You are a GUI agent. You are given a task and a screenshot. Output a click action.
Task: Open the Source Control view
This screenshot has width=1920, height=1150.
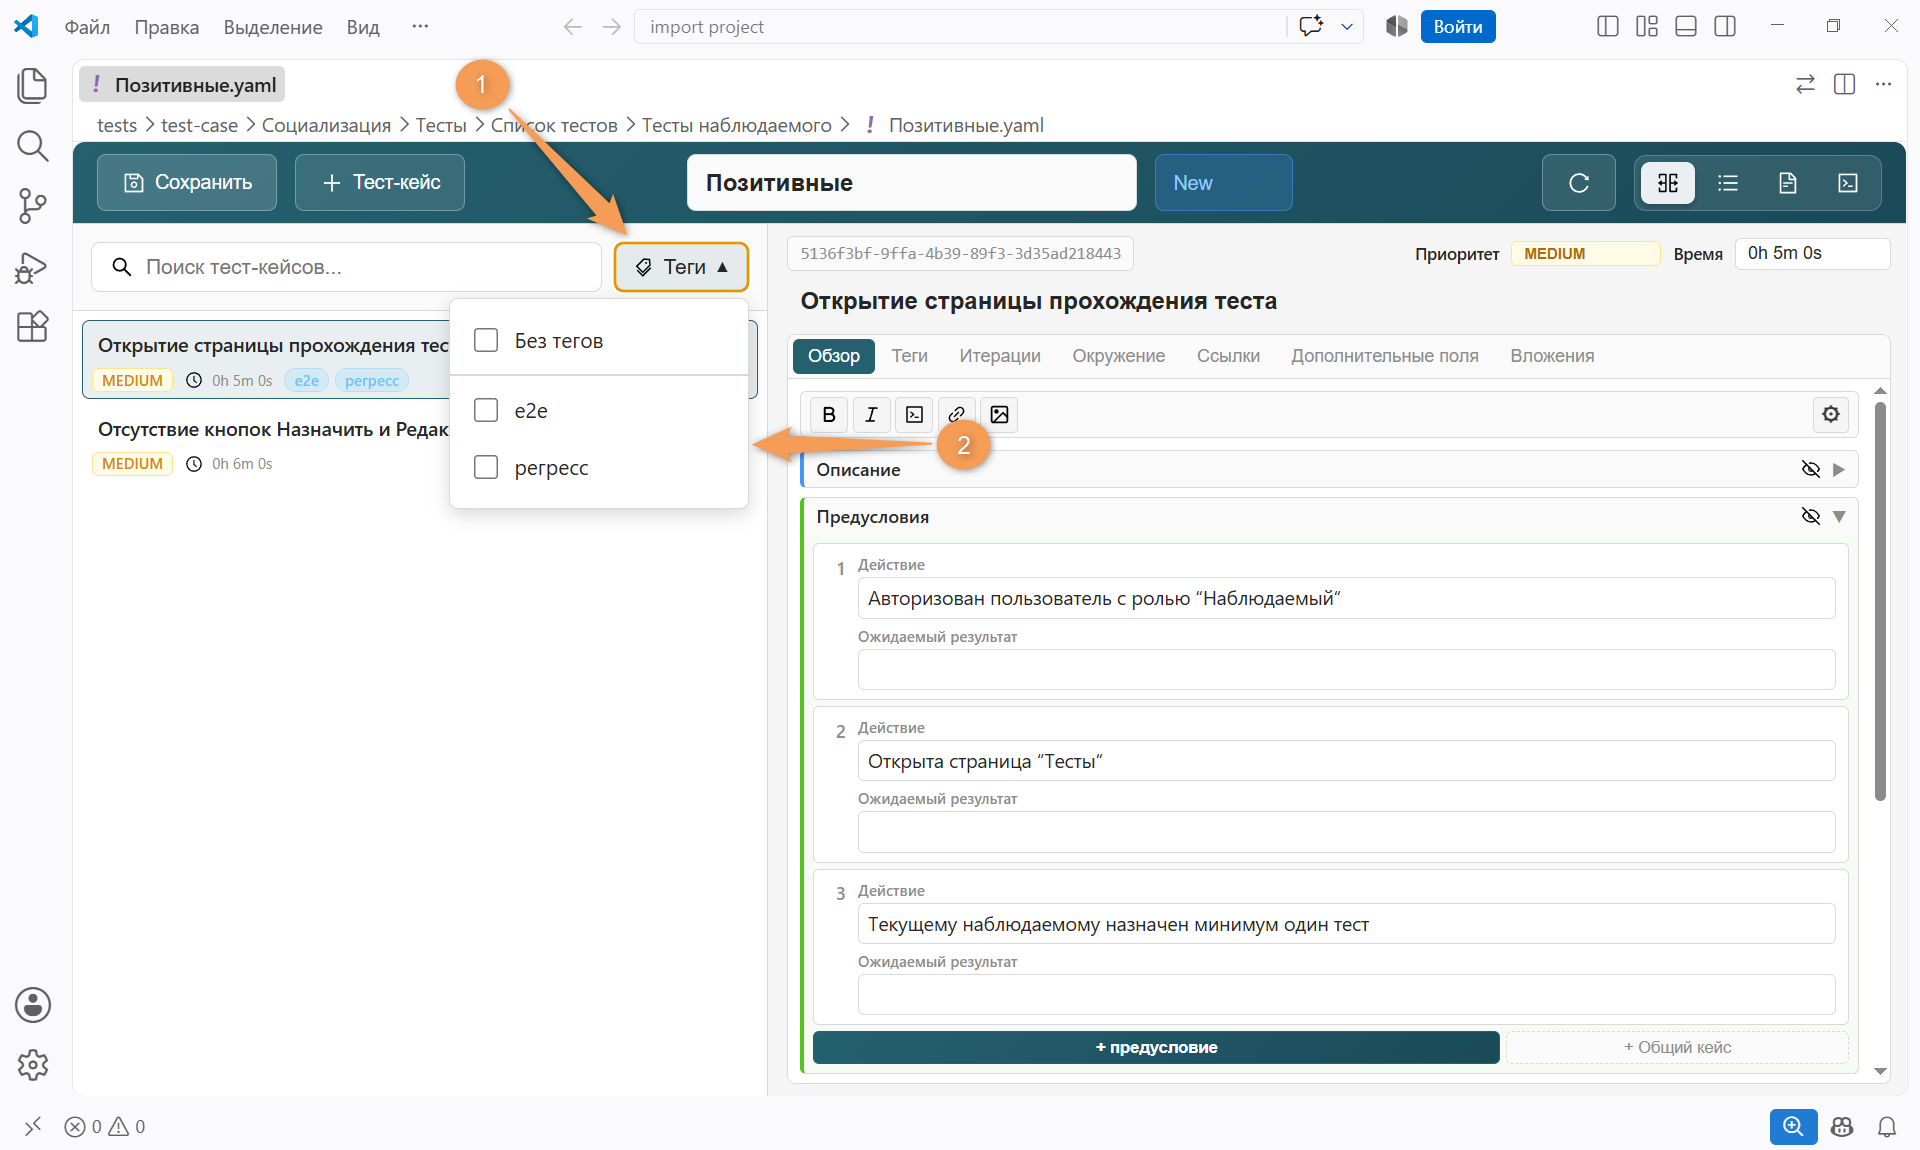pyautogui.click(x=32, y=206)
